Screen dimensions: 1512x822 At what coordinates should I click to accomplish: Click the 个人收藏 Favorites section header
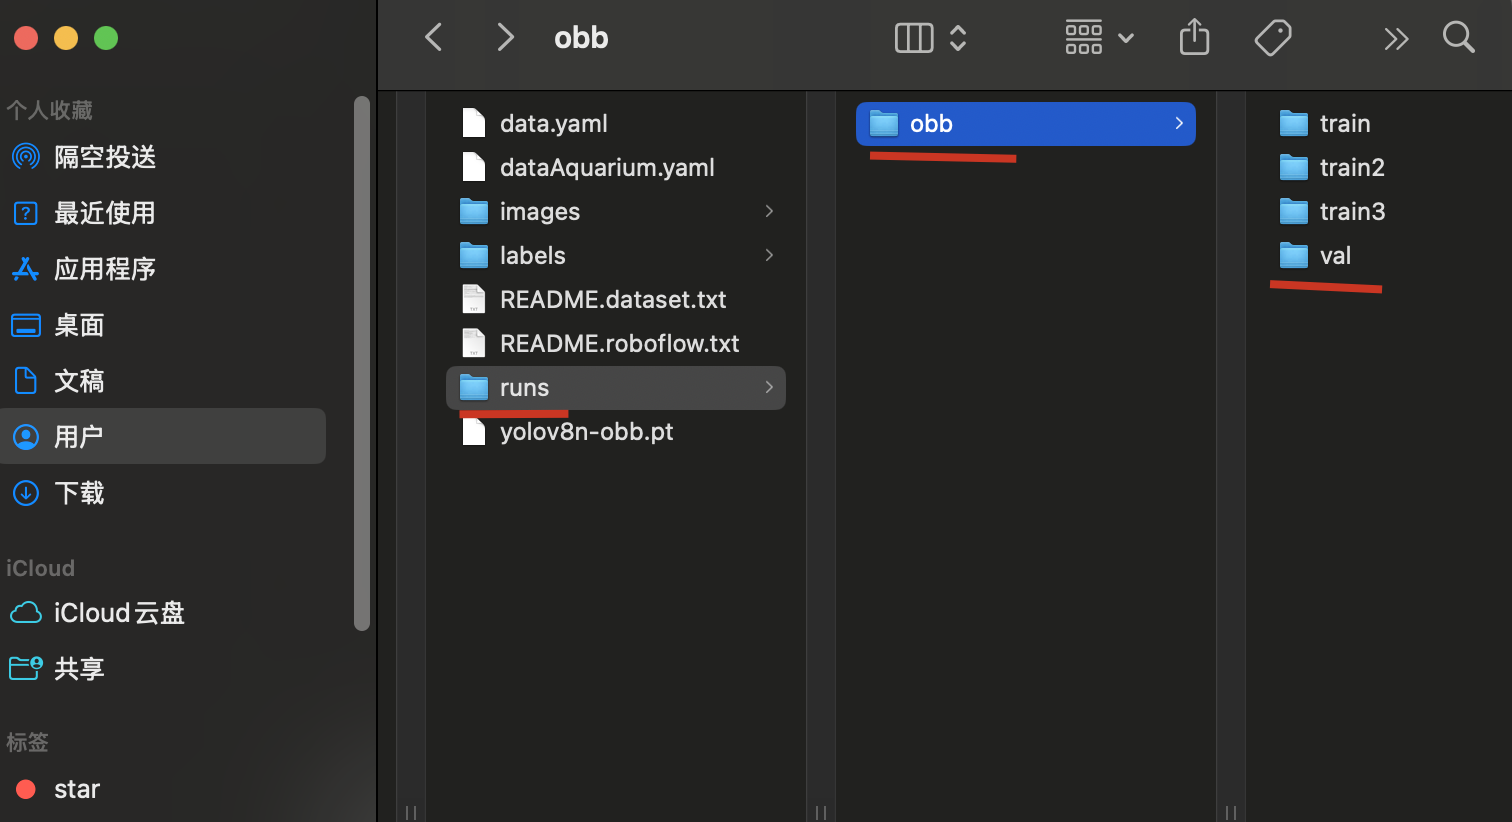click(49, 110)
